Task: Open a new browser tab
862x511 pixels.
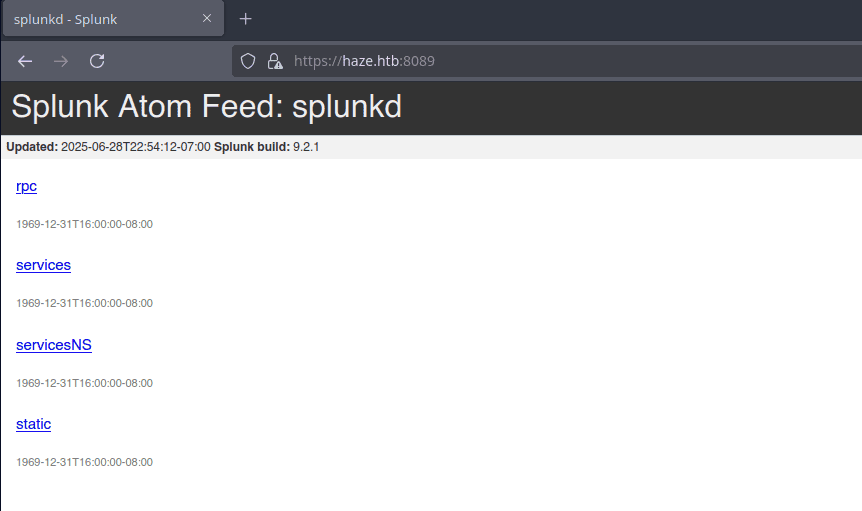Action: 246,19
